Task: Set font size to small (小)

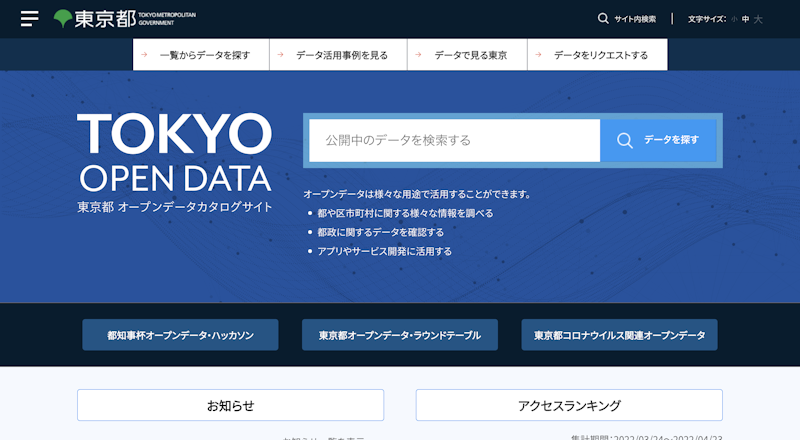Action: pos(733,19)
